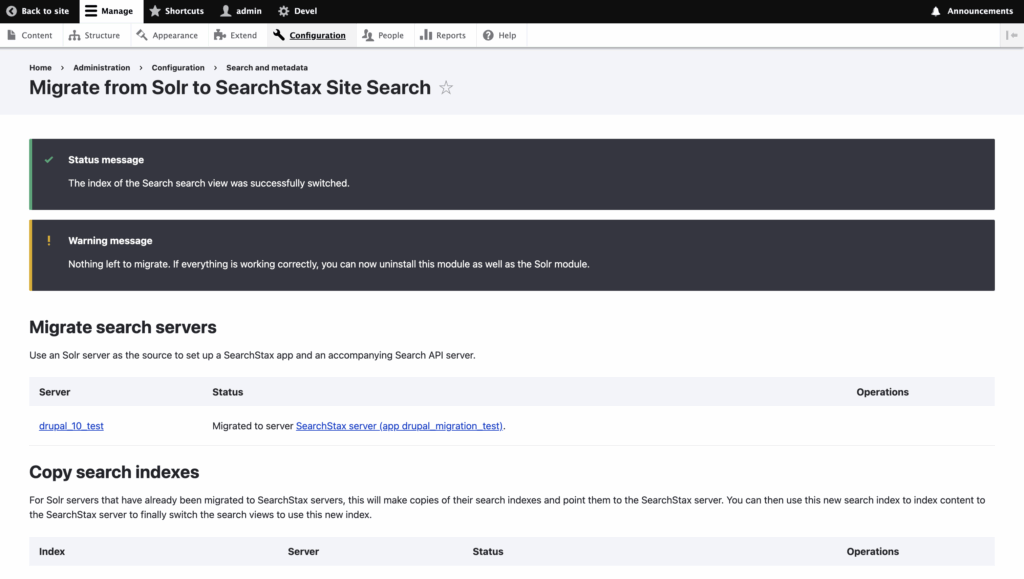Click the Announcements bell icon
The width and height of the screenshot is (1024, 579).
tap(935, 11)
